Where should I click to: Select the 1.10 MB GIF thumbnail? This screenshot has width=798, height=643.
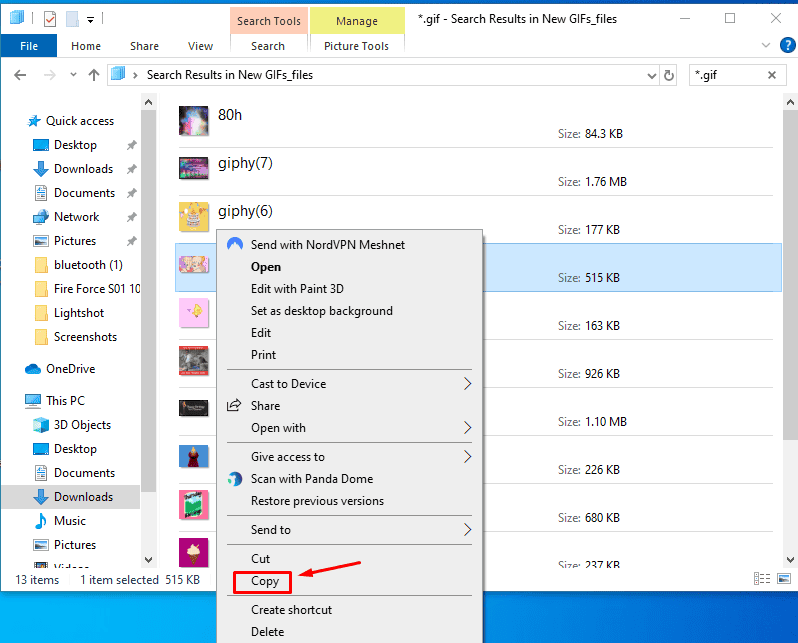[x=193, y=408]
